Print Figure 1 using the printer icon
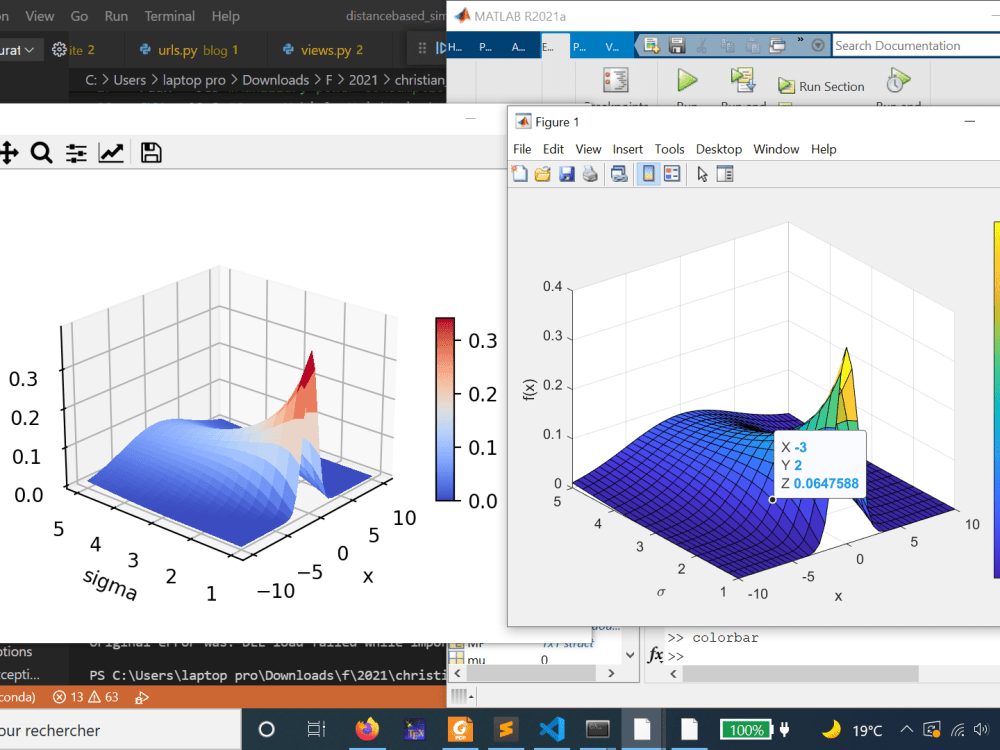 [590, 173]
